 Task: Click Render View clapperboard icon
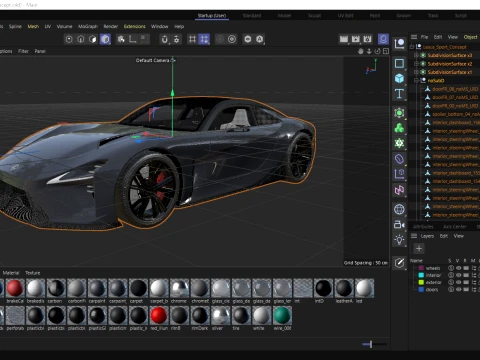point(344,39)
